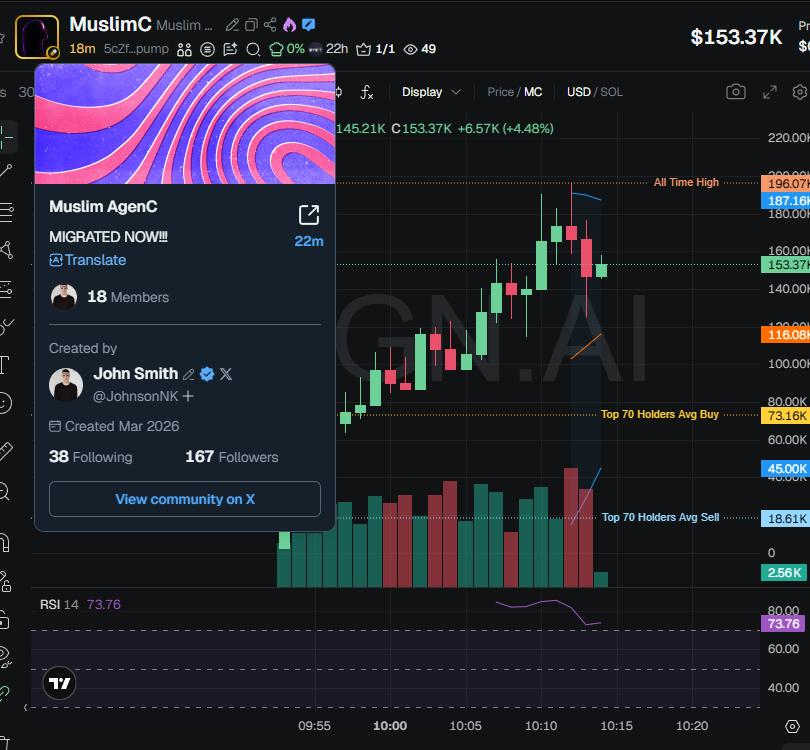This screenshot has width=810, height=750.
Task: Click the Top 70 Holders Avg Sell label
Action: 660,517
